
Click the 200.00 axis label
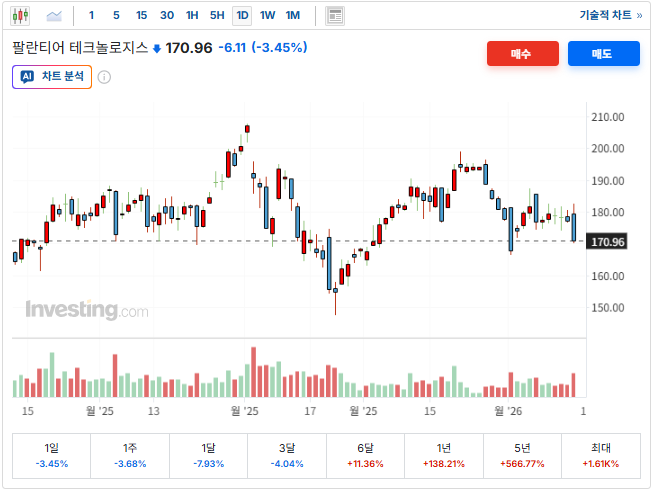(x=608, y=148)
